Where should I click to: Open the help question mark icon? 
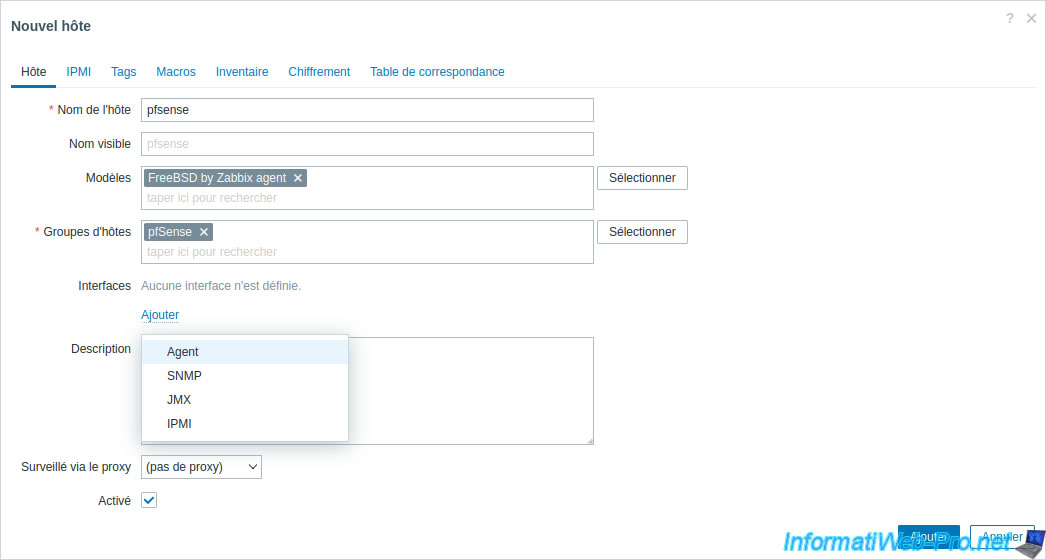point(1009,19)
